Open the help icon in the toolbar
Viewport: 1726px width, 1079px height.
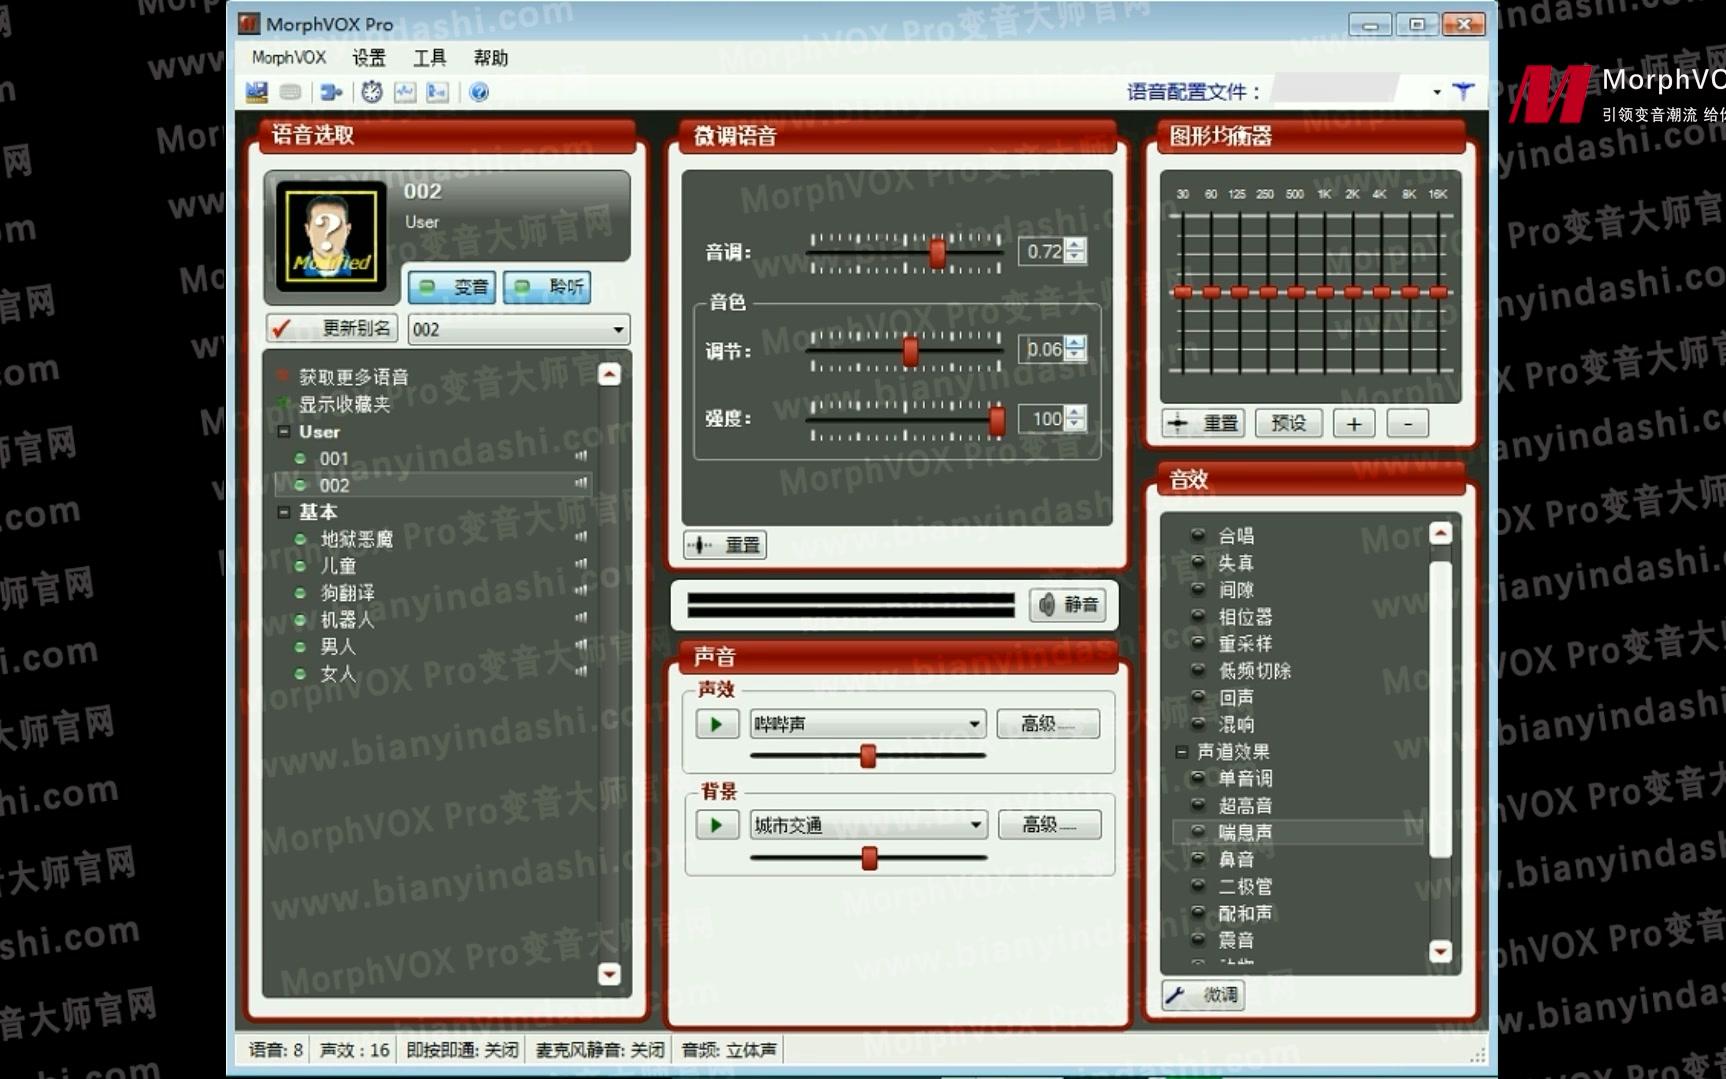point(480,92)
